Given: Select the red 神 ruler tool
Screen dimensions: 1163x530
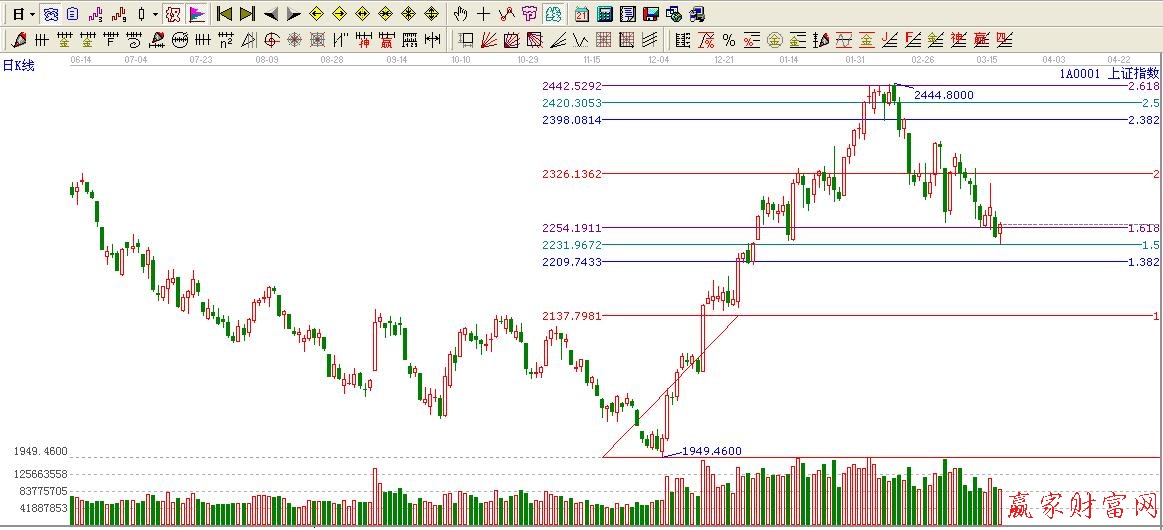Looking at the screenshot, I should [x=364, y=39].
